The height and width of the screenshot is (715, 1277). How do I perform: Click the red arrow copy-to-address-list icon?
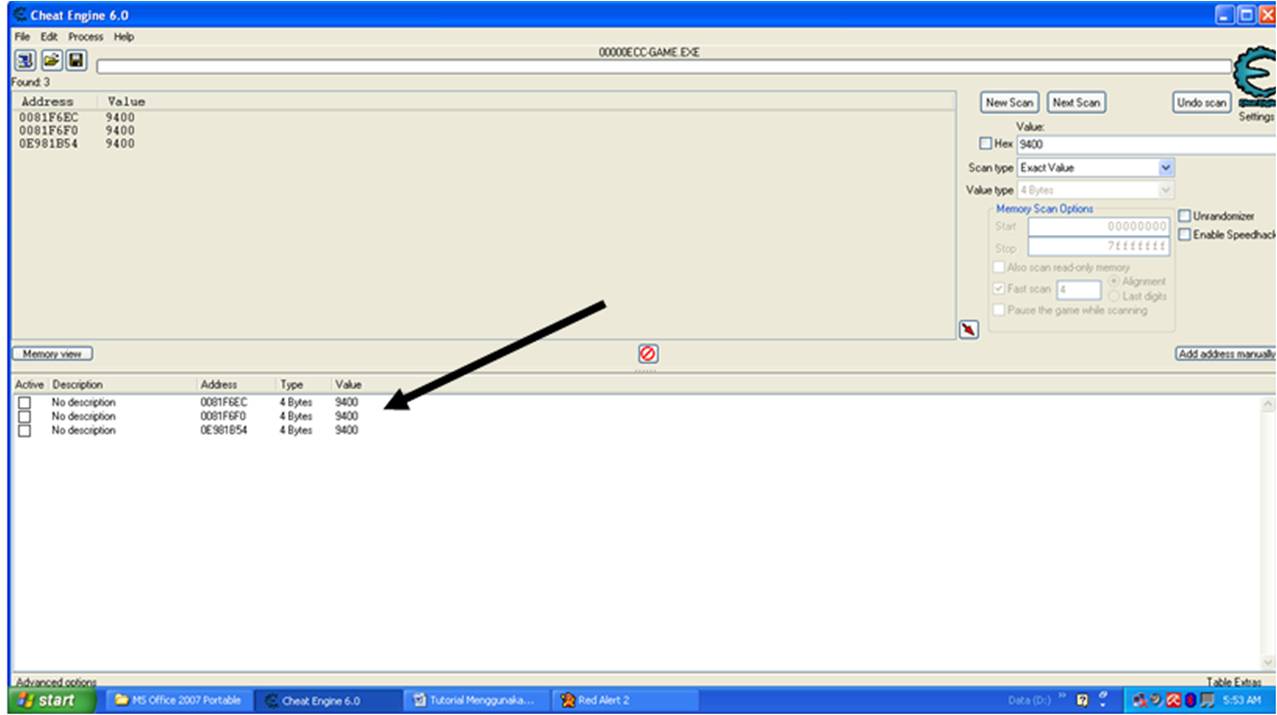[x=968, y=330]
